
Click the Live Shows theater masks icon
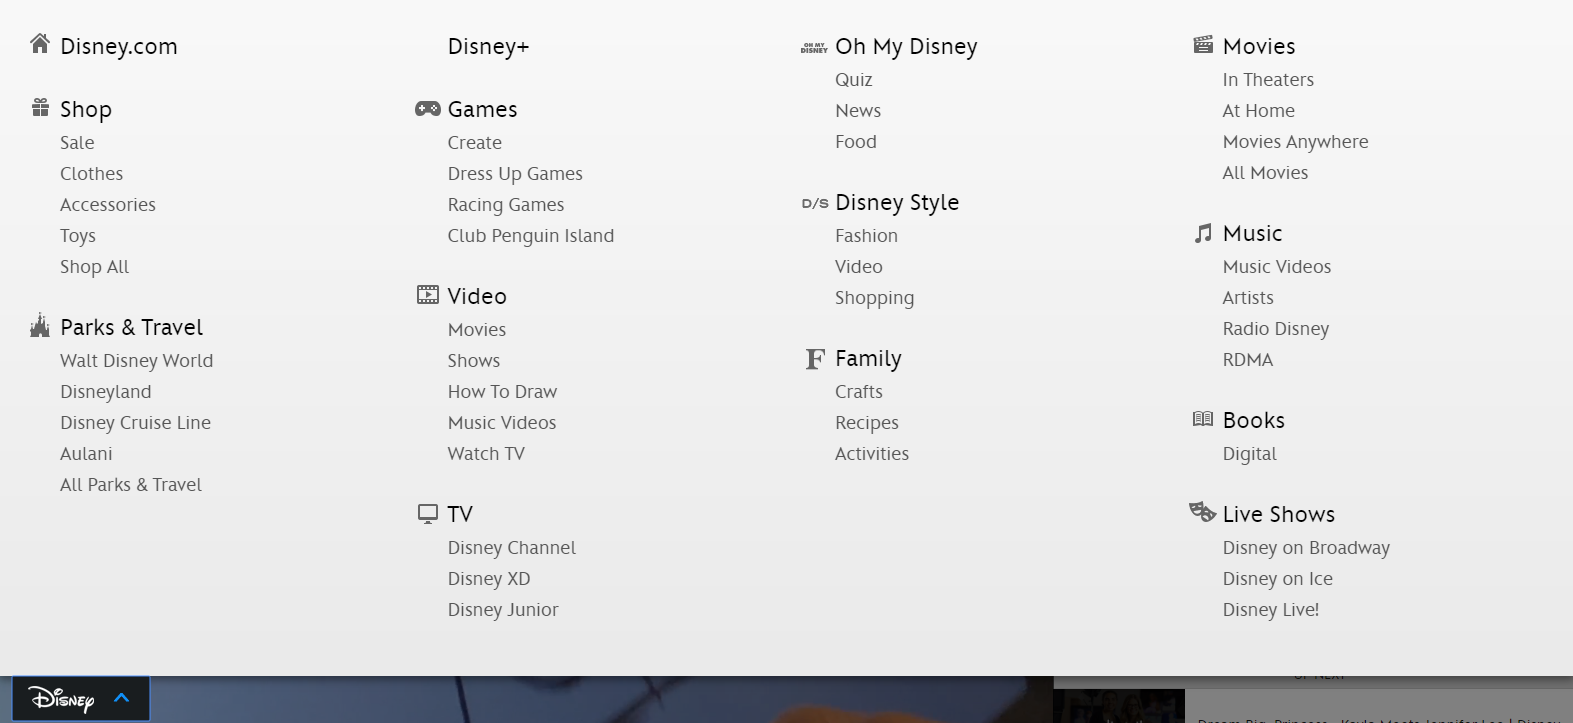1202,512
